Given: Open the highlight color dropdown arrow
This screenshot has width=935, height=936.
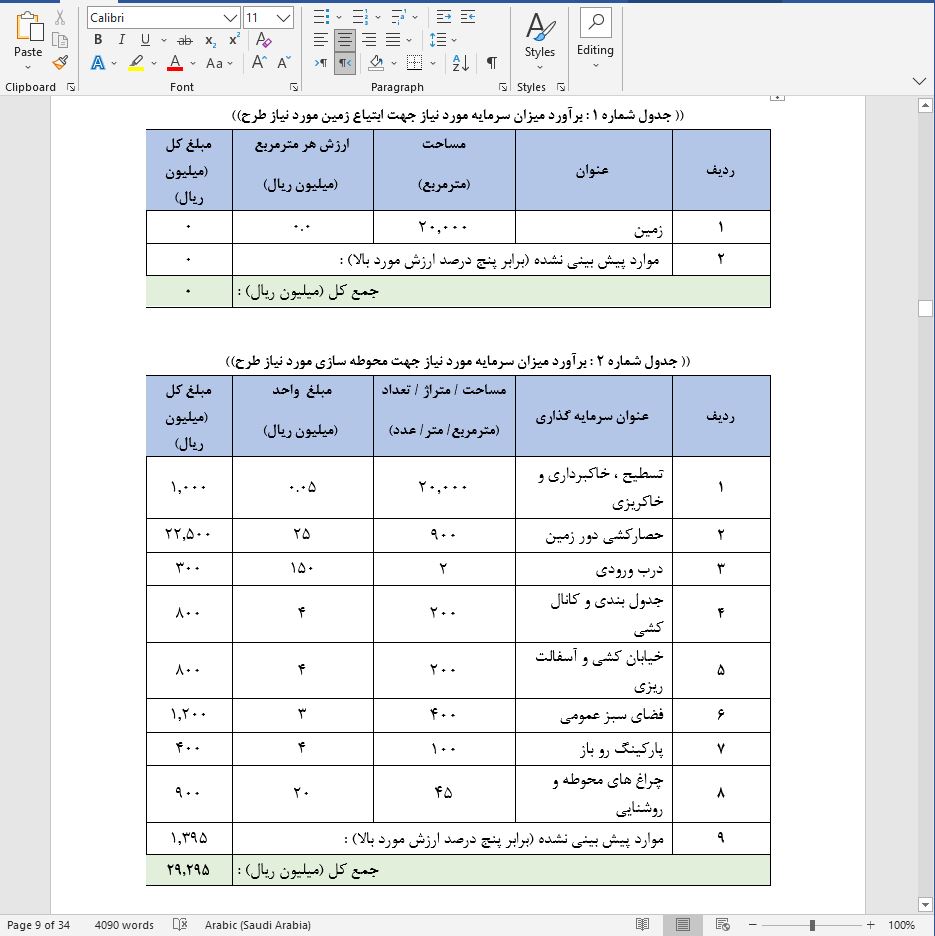Looking at the screenshot, I should tap(154, 63).
